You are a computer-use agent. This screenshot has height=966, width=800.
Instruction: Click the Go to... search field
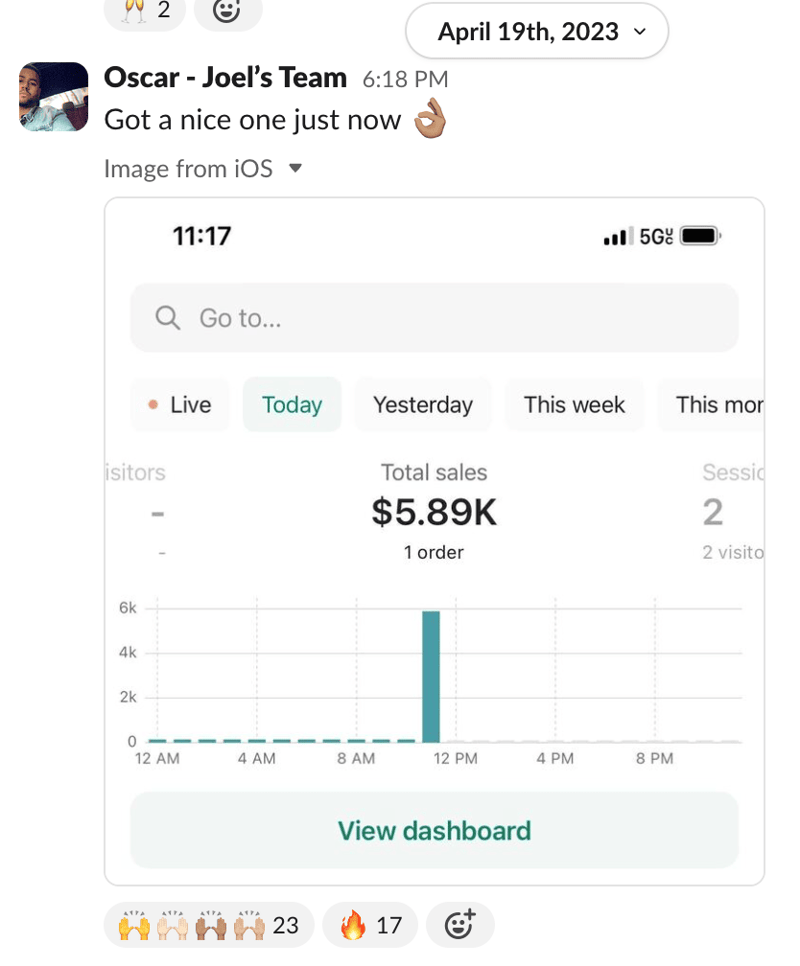coord(434,318)
